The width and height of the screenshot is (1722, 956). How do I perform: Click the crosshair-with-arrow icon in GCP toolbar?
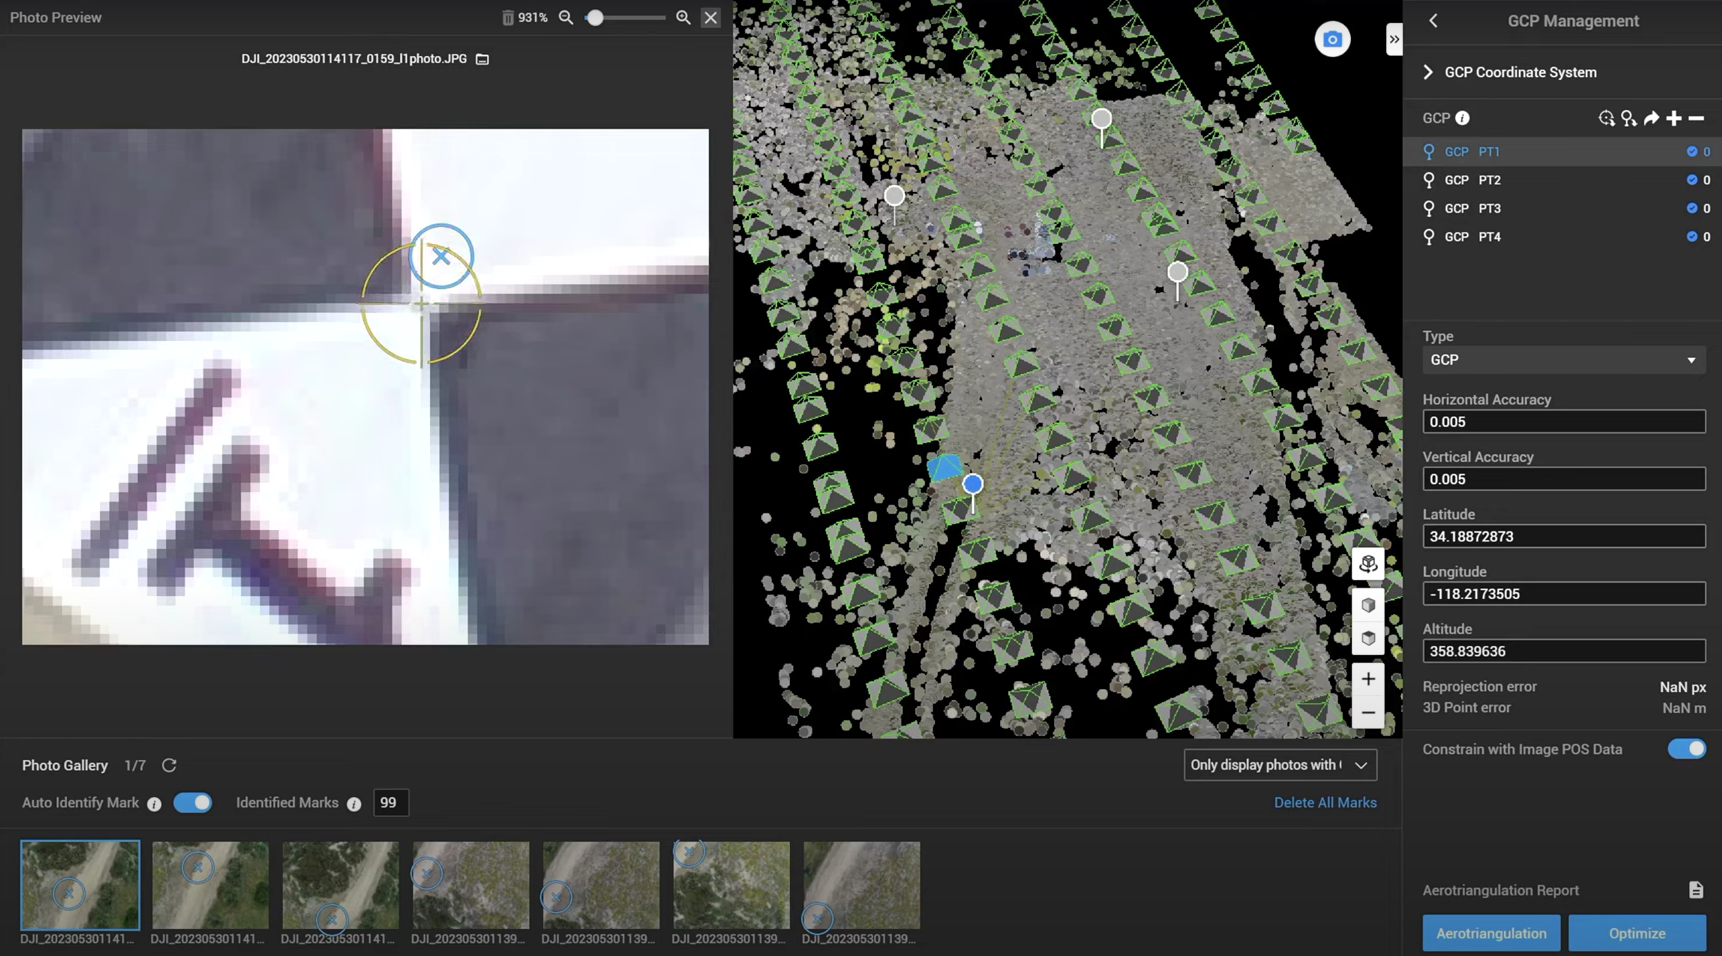(1607, 118)
